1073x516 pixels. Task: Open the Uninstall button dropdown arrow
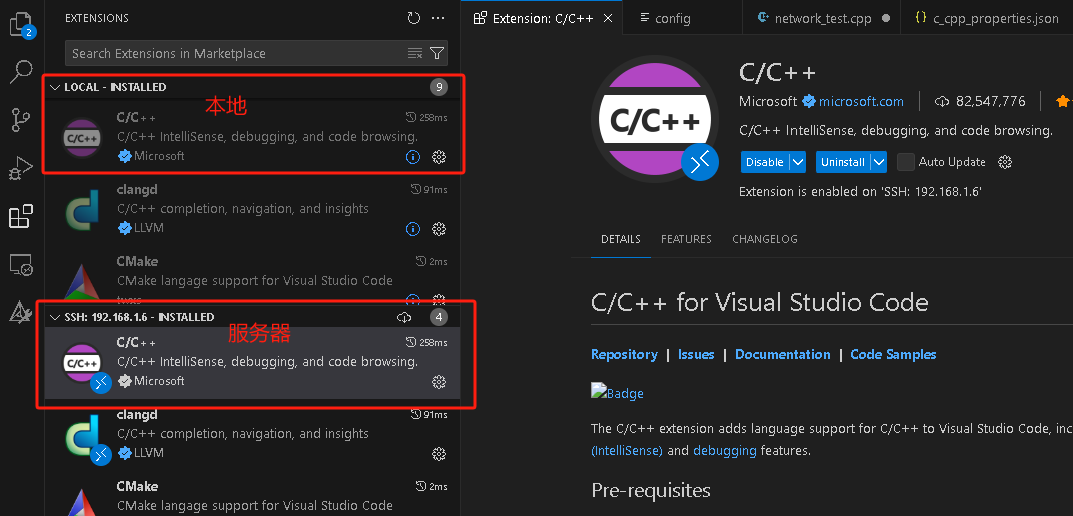(879, 162)
